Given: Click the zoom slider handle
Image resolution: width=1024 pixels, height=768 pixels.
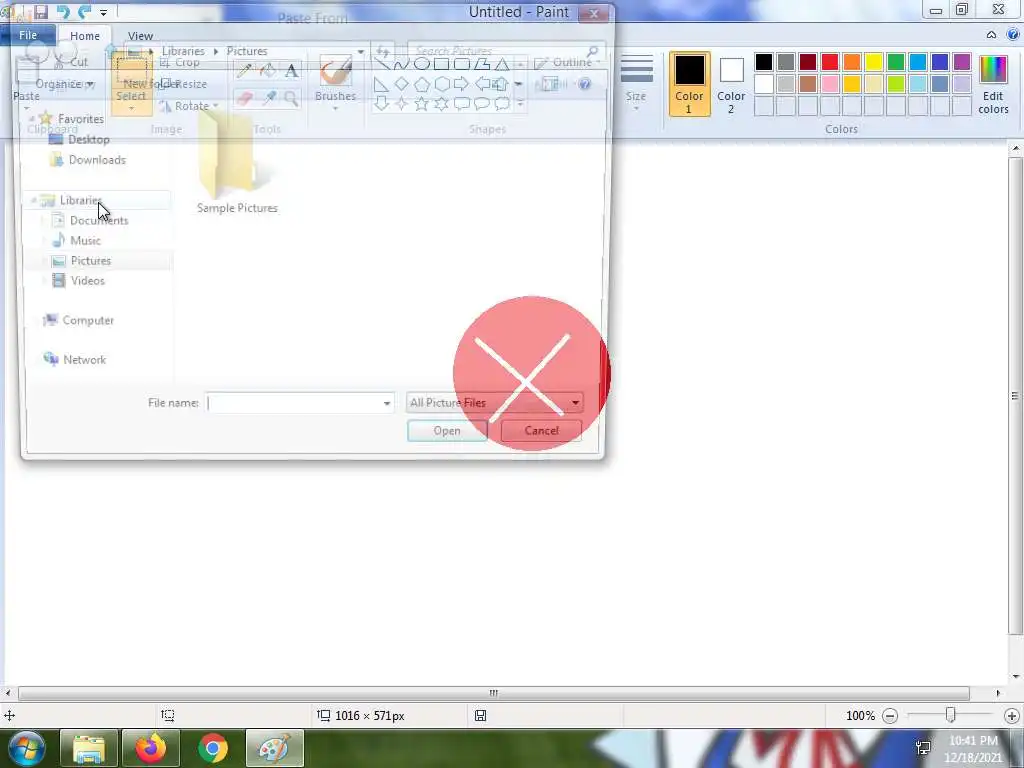Looking at the screenshot, I should (951, 716).
